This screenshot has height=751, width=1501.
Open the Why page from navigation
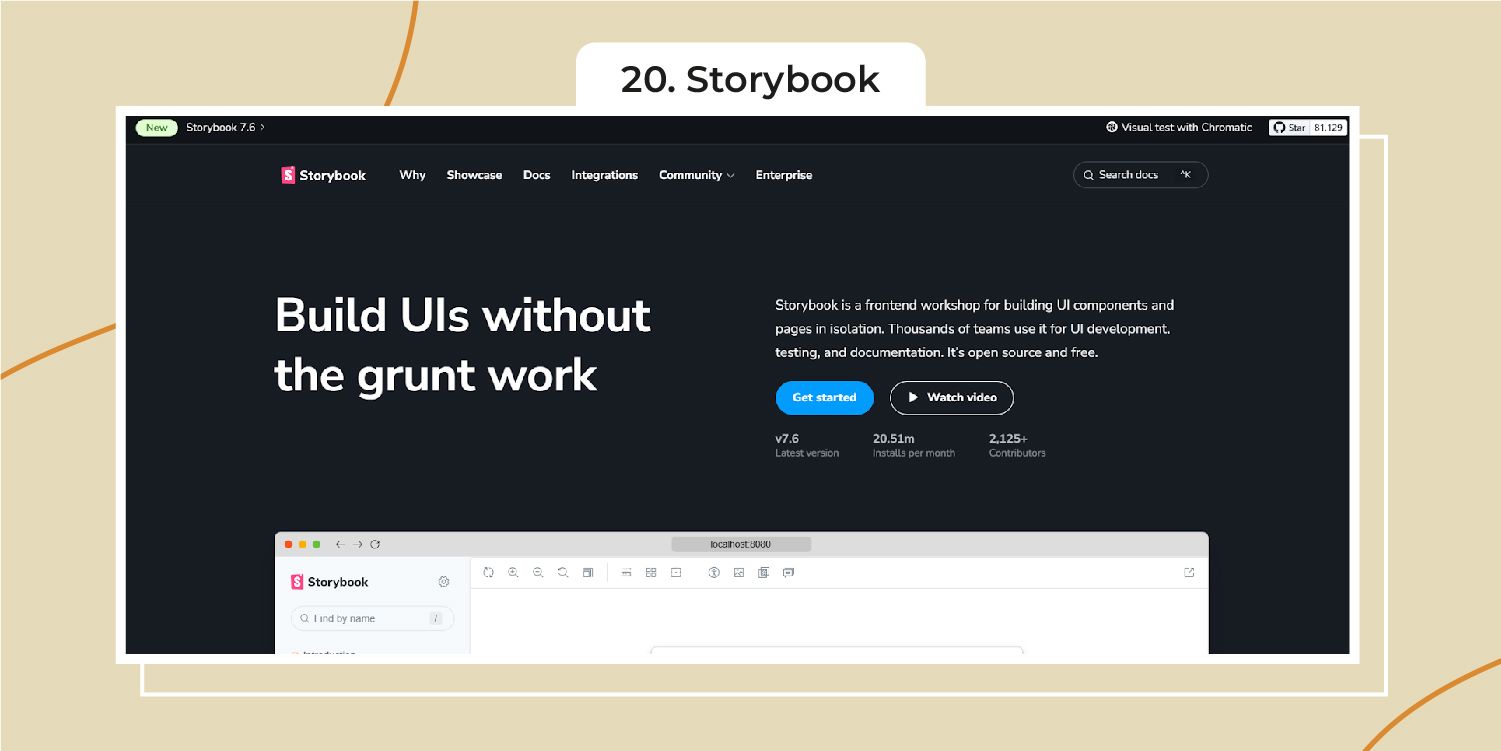(412, 175)
